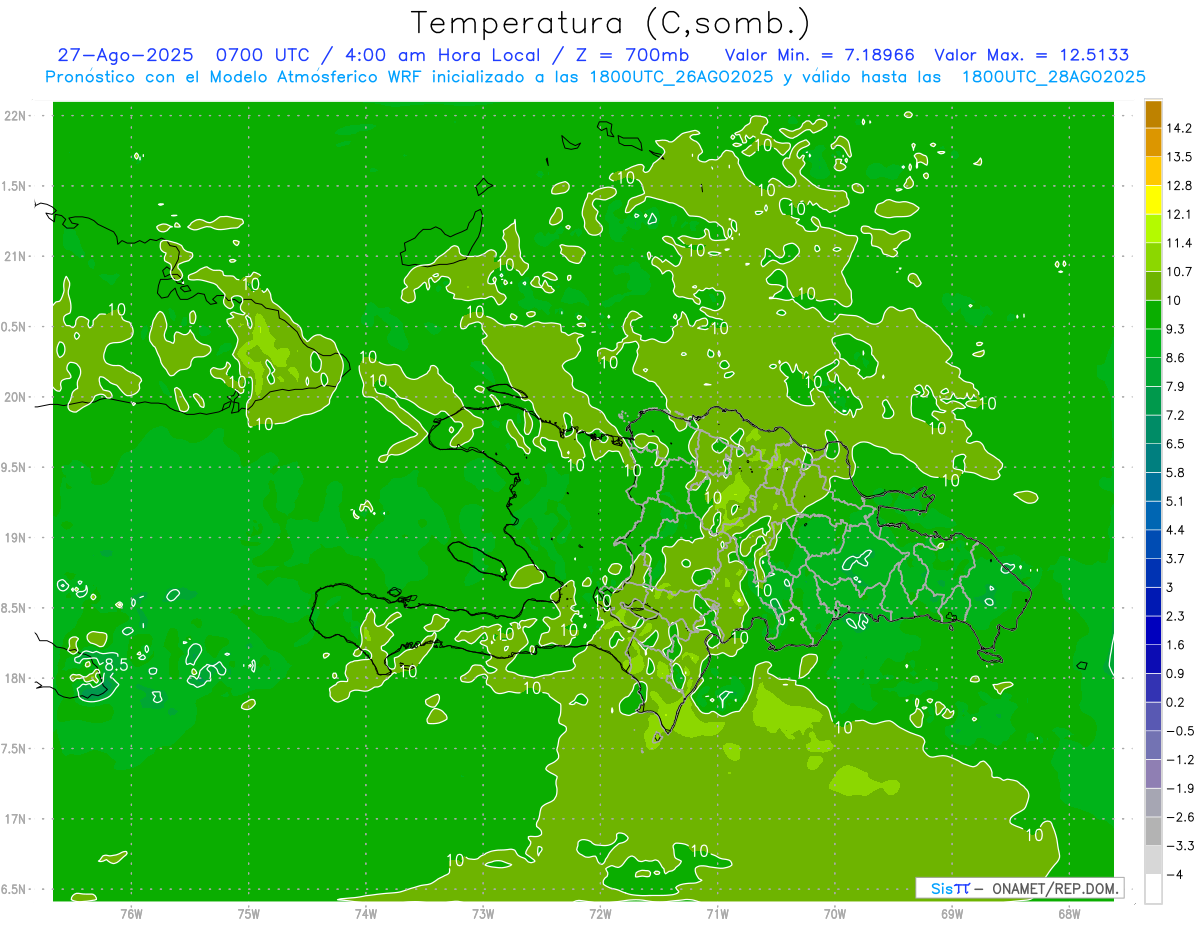Click the '68W' longitude label
Image resolution: width=1200 pixels, height=927 pixels.
click(x=1069, y=914)
